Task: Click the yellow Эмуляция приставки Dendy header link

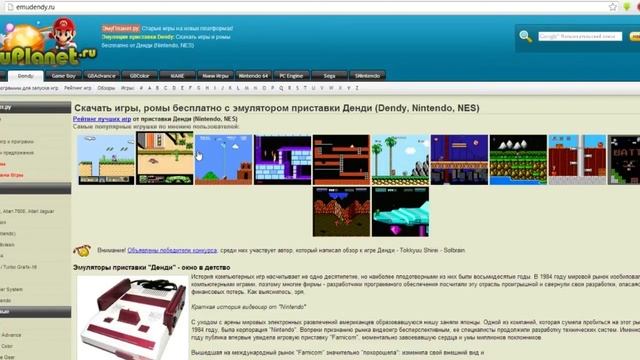Action: pyautogui.click(x=138, y=37)
